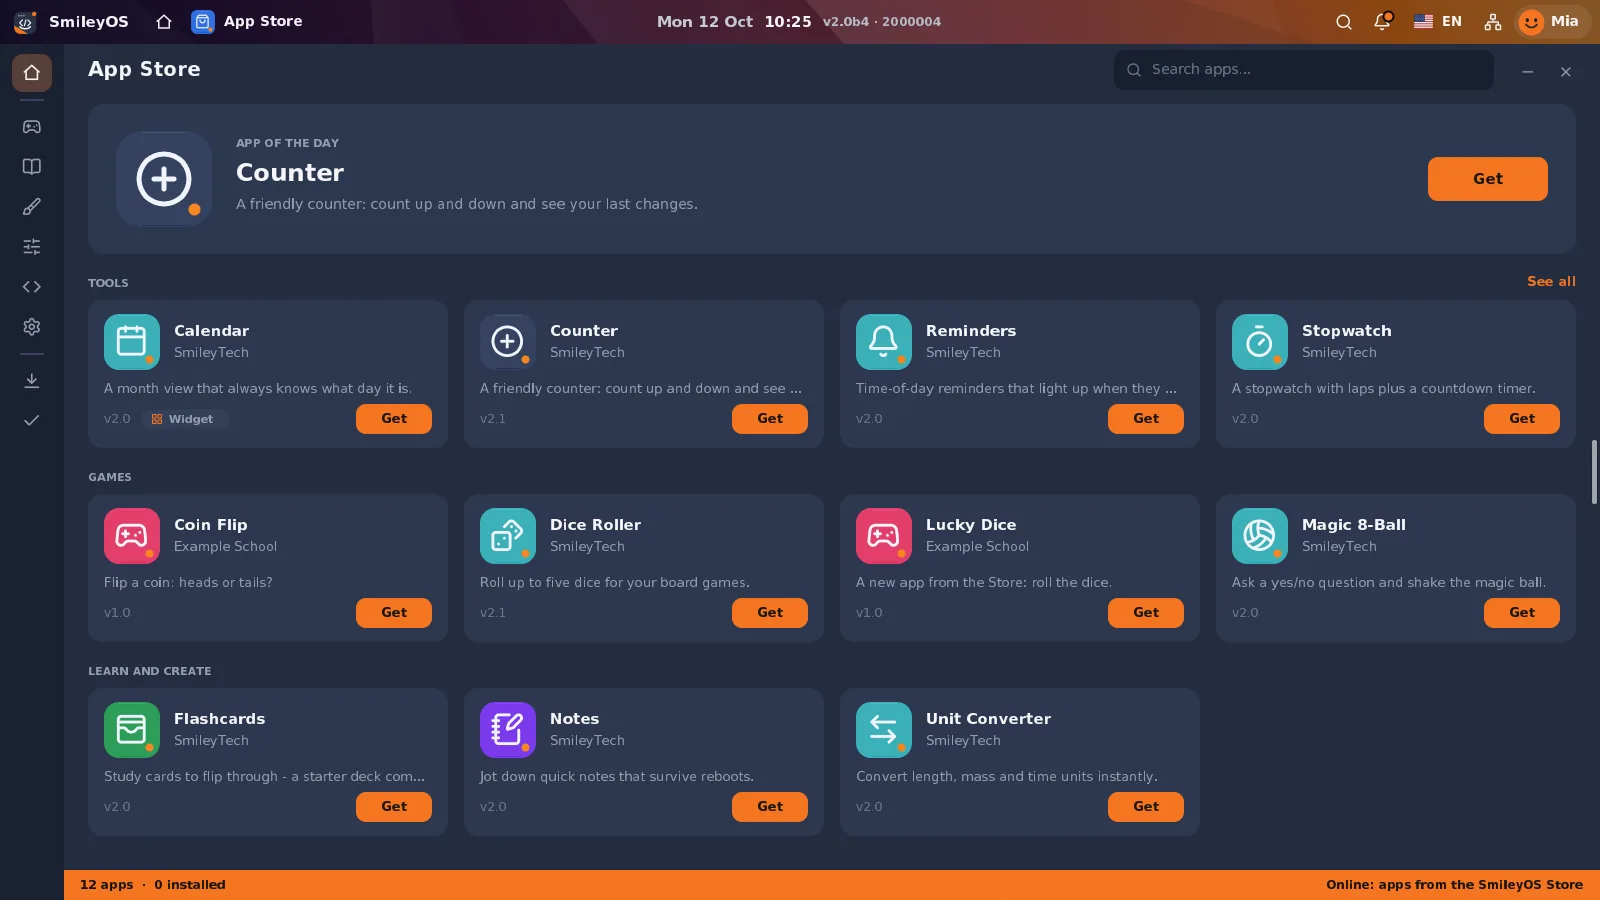Viewport: 1600px width, 900px height.
Task: Click the Unit Converter app icon
Action: coord(884,730)
